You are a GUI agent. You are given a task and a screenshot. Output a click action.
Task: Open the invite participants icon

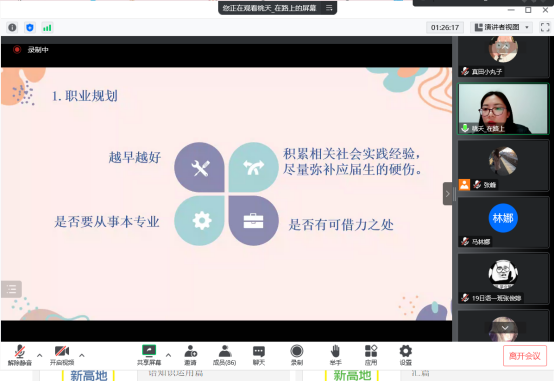tap(190, 355)
